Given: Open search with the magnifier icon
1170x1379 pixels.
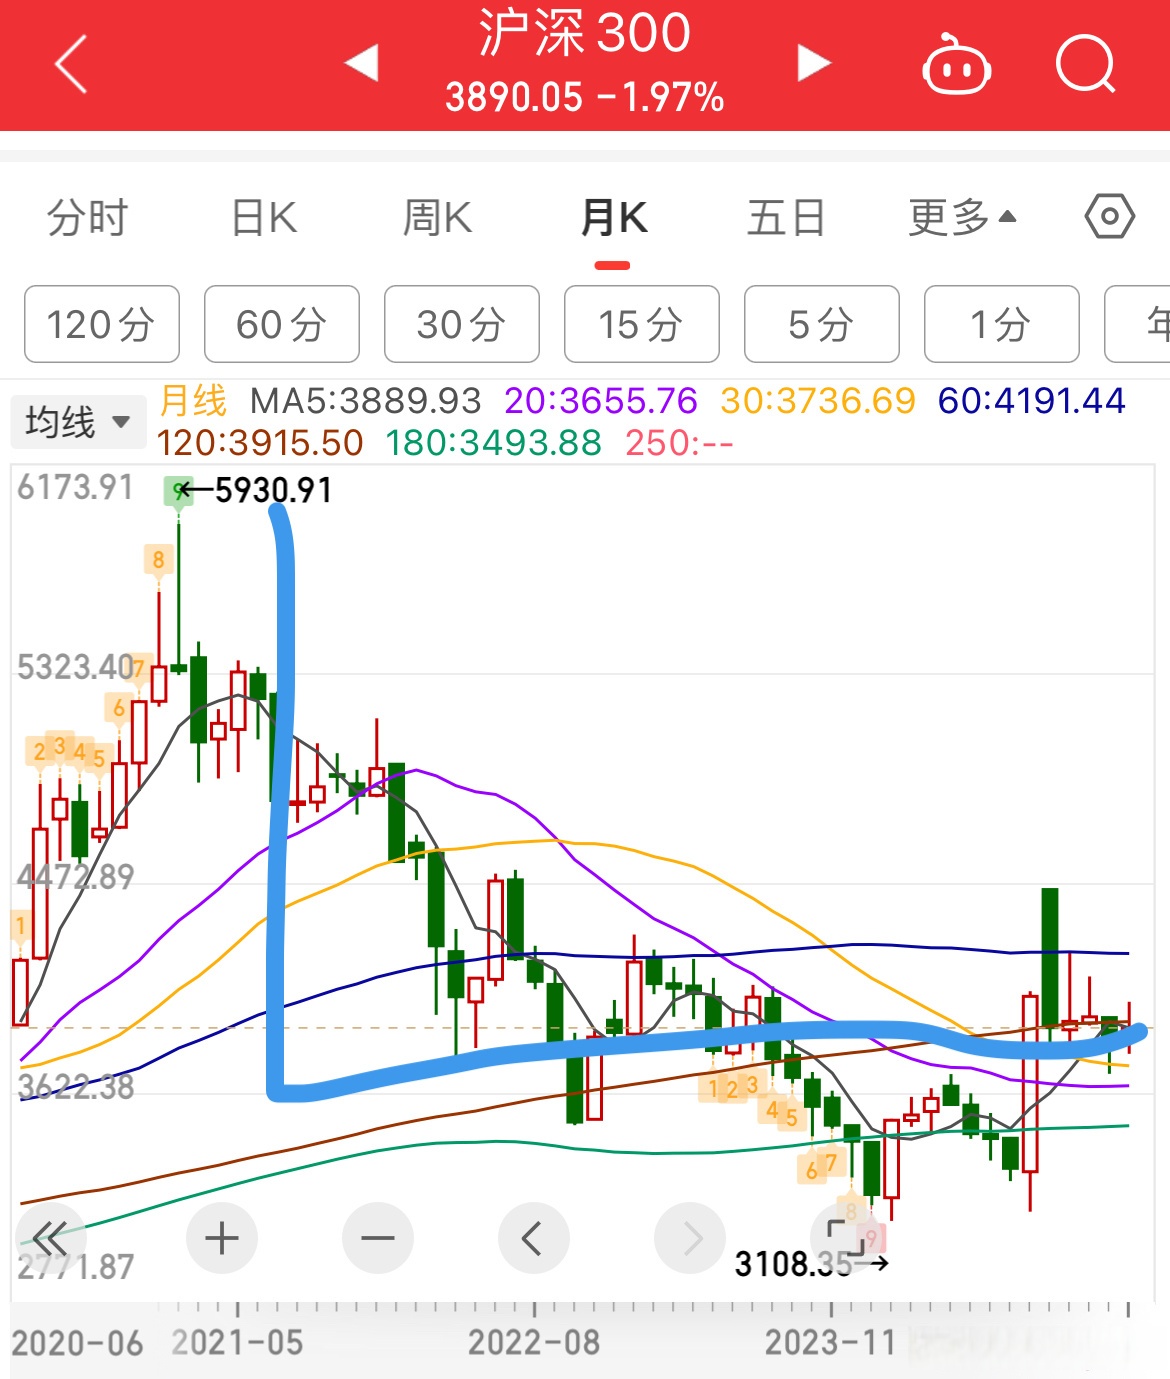Looking at the screenshot, I should tap(1086, 64).
